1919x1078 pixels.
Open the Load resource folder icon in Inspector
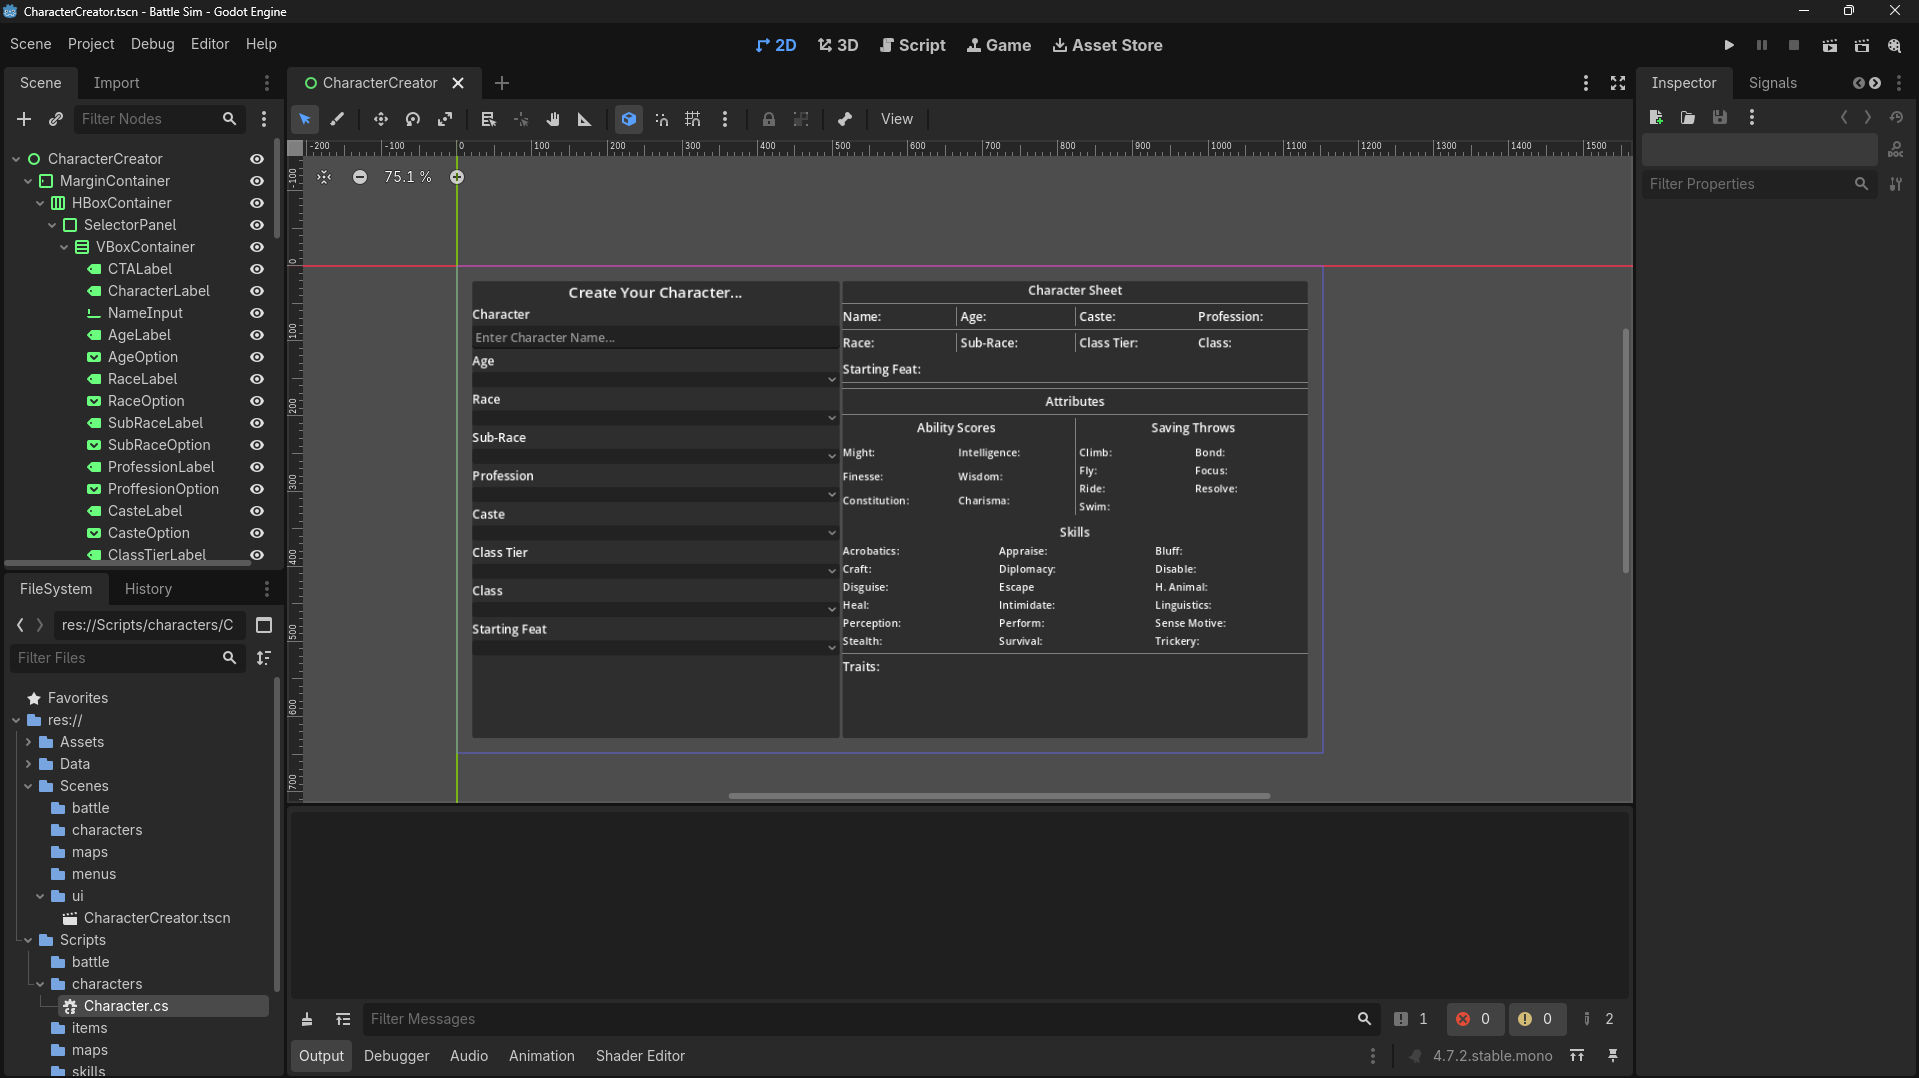coord(1688,118)
